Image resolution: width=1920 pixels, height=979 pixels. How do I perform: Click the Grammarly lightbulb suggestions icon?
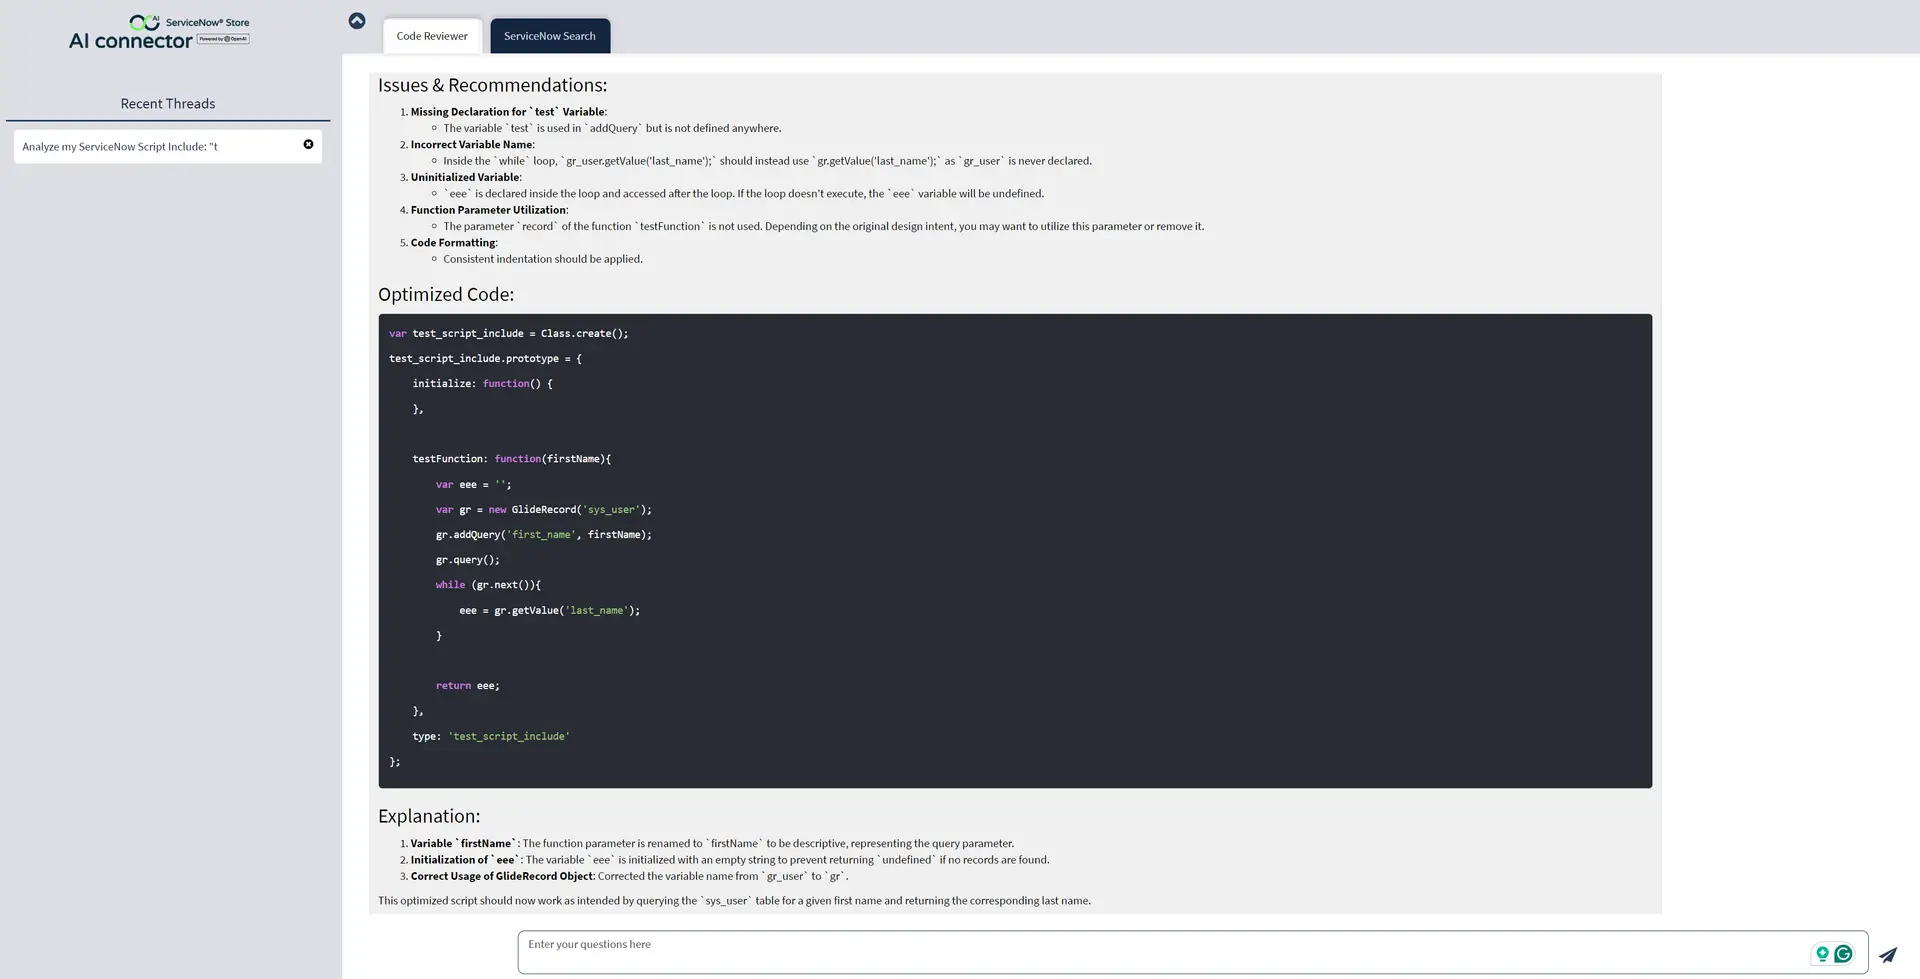(x=1822, y=954)
